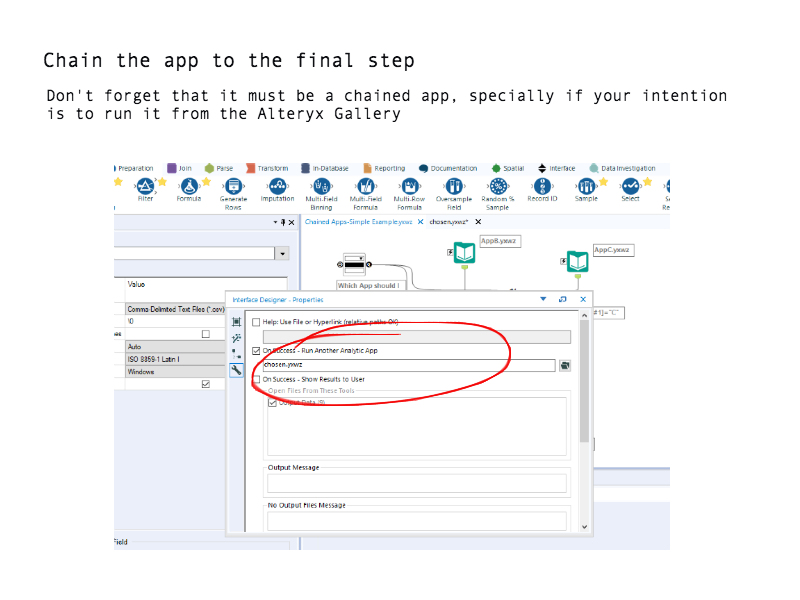Open the wrench Properties icon in Interface Designer
Viewport: 800px width, 600px height.
point(237,370)
